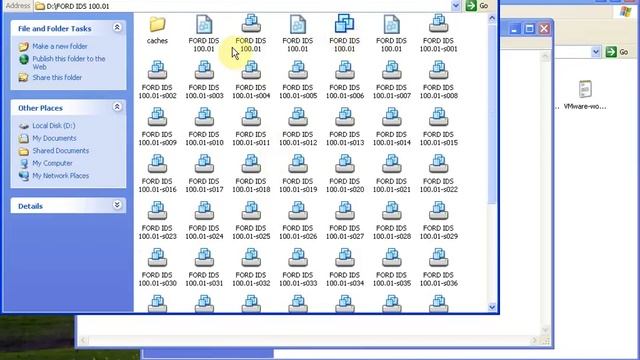Select FORD IDS 100.01-s001 file icon

(x=438, y=24)
